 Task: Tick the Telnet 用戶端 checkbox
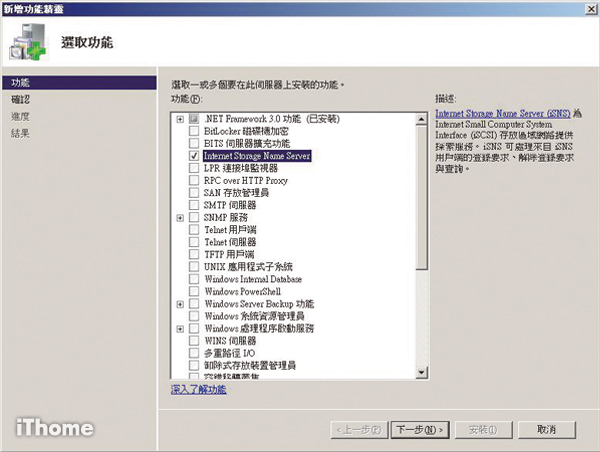194,229
